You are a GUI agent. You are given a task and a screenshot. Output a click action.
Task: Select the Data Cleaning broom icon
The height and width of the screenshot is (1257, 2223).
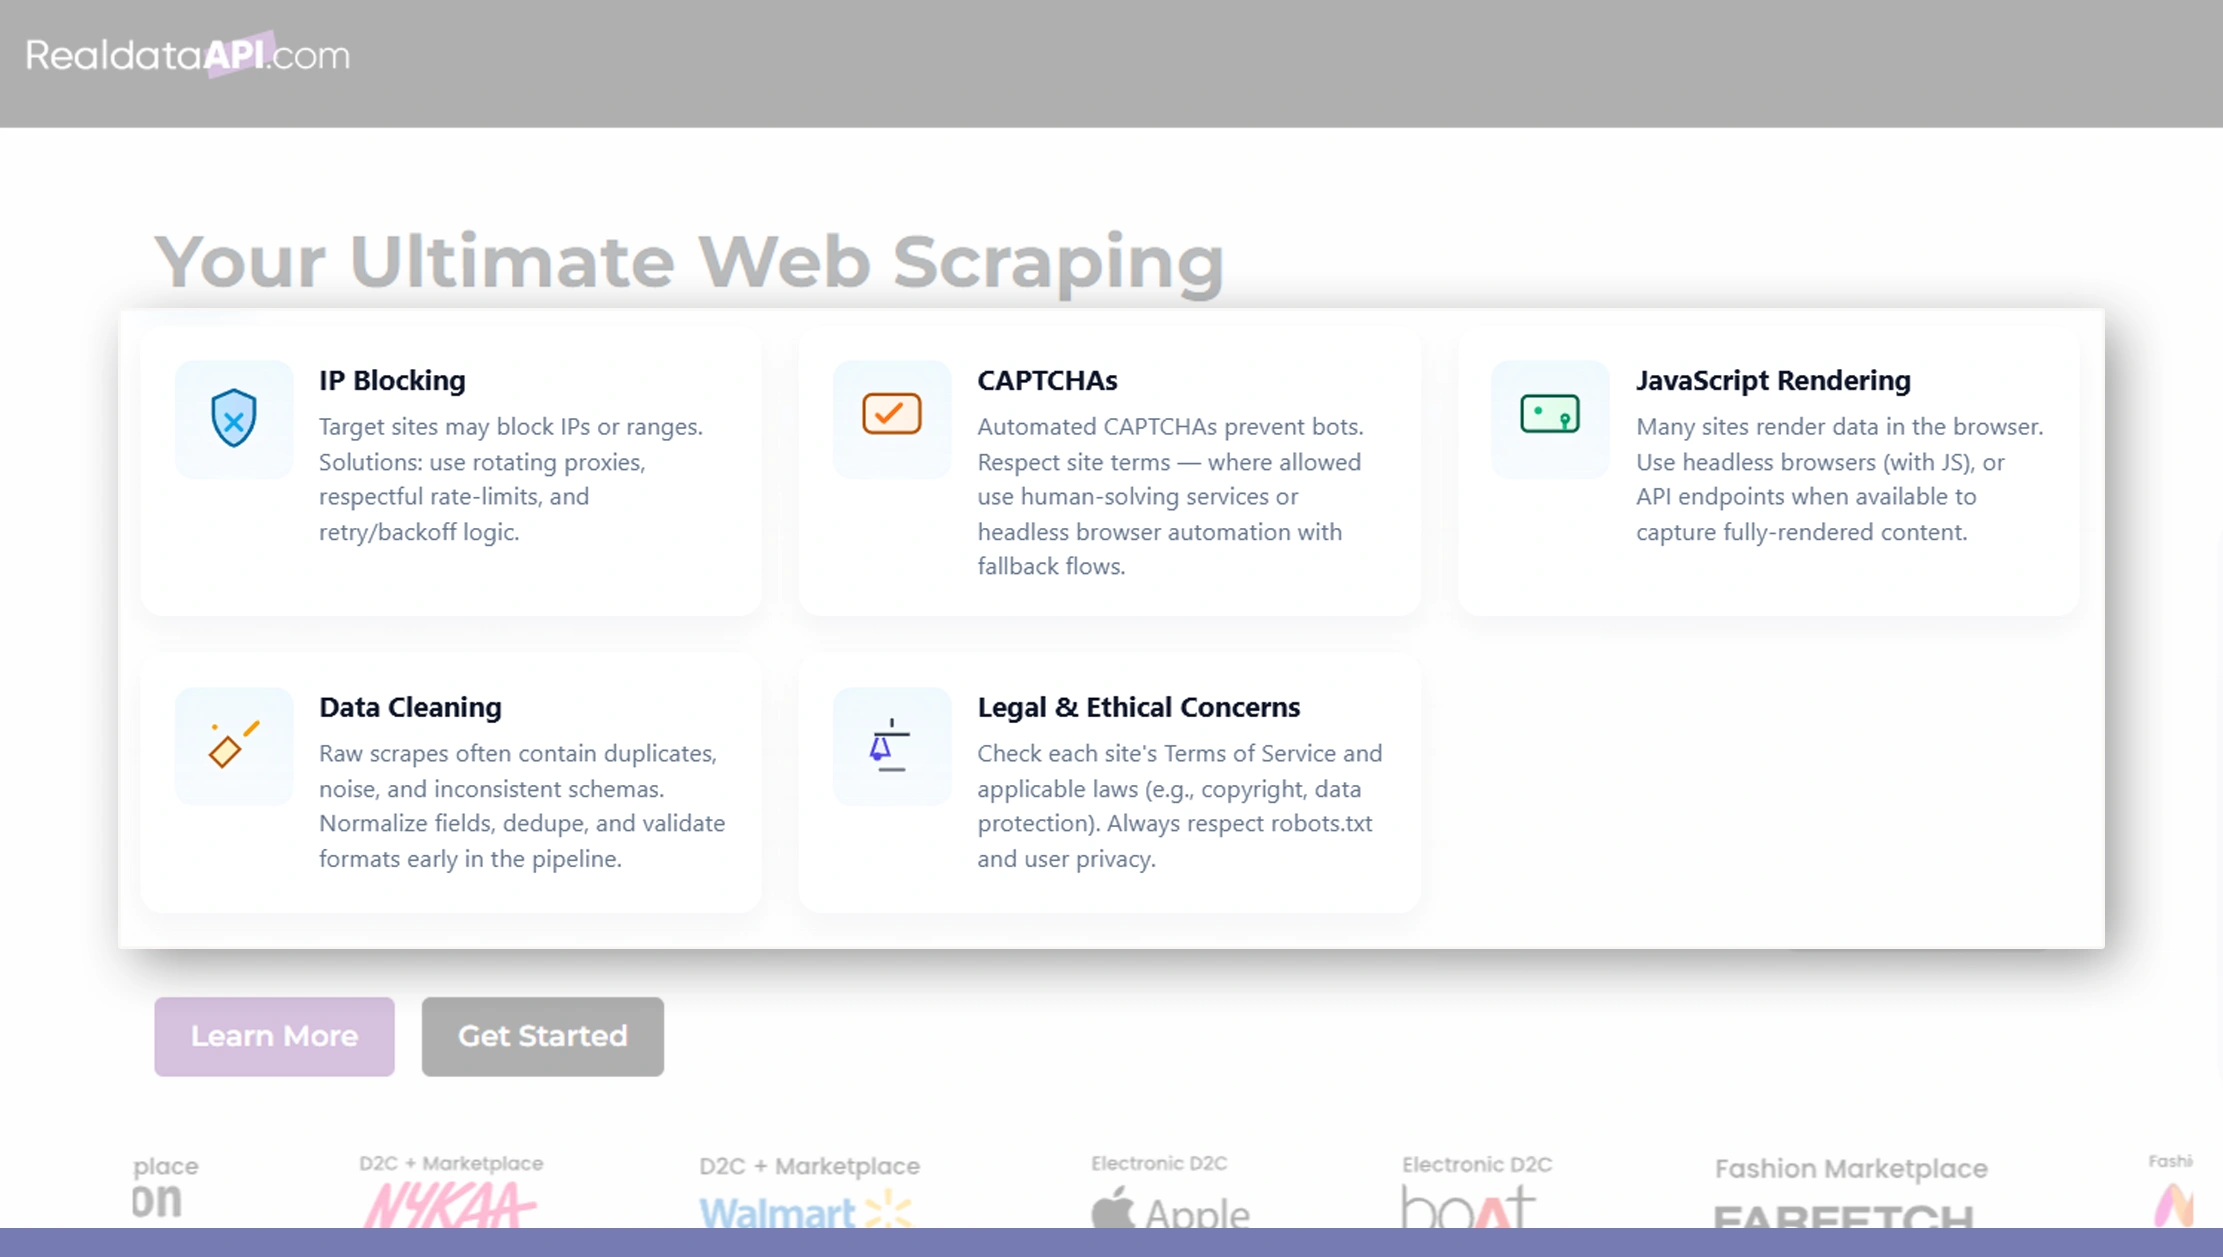pyautogui.click(x=233, y=746)
